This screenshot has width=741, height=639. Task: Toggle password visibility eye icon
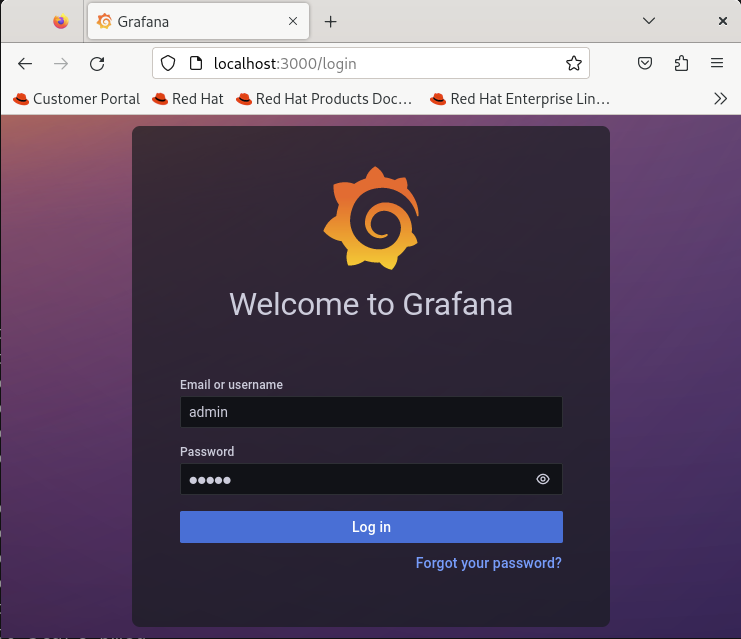point(543,479)
